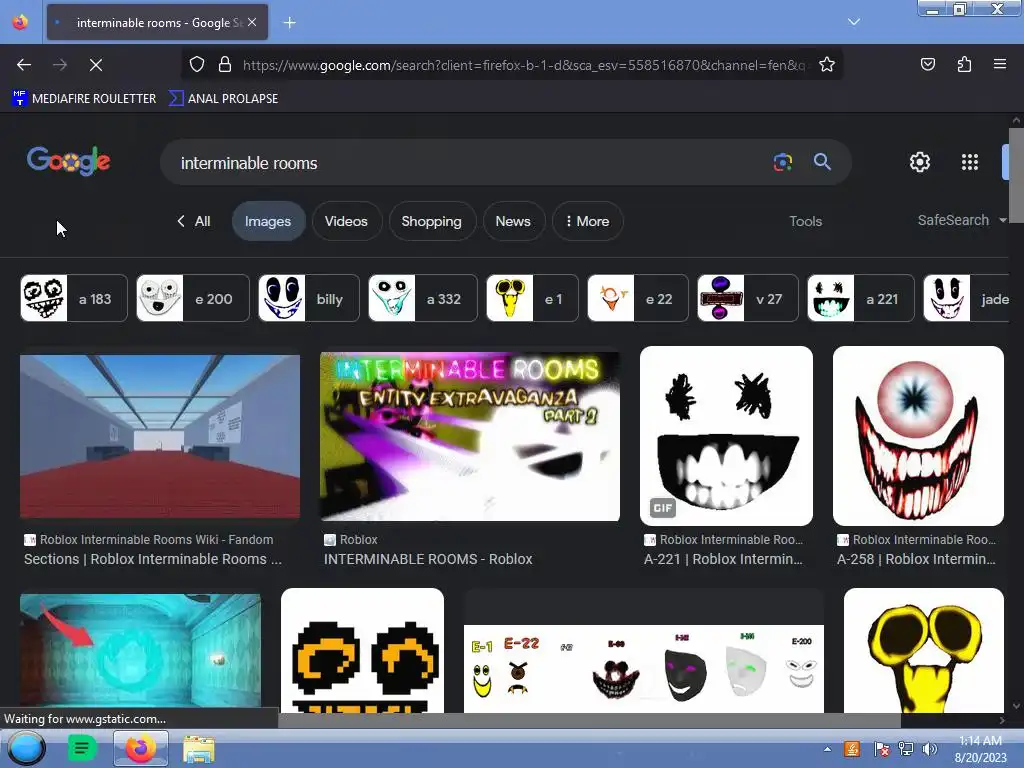Filter by the e 200 chip
Image resolution: width=1024 pixels, height=768 pixels.
193,298
